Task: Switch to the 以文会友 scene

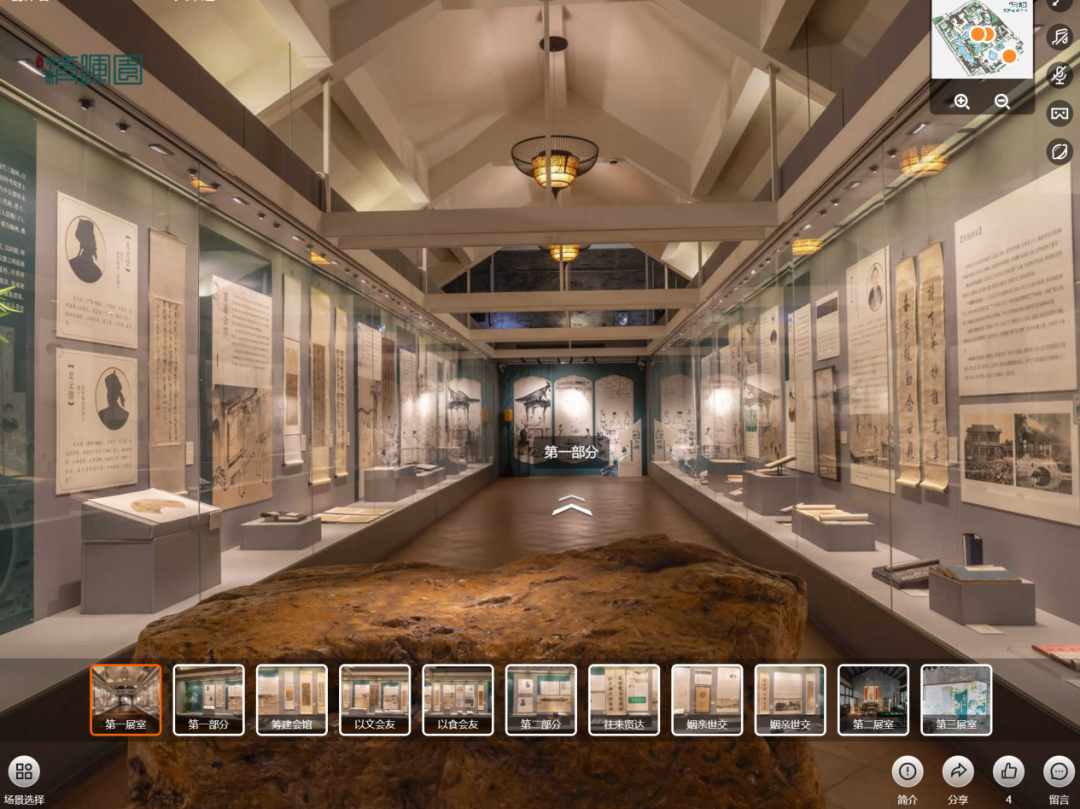Action: [374, 699]
